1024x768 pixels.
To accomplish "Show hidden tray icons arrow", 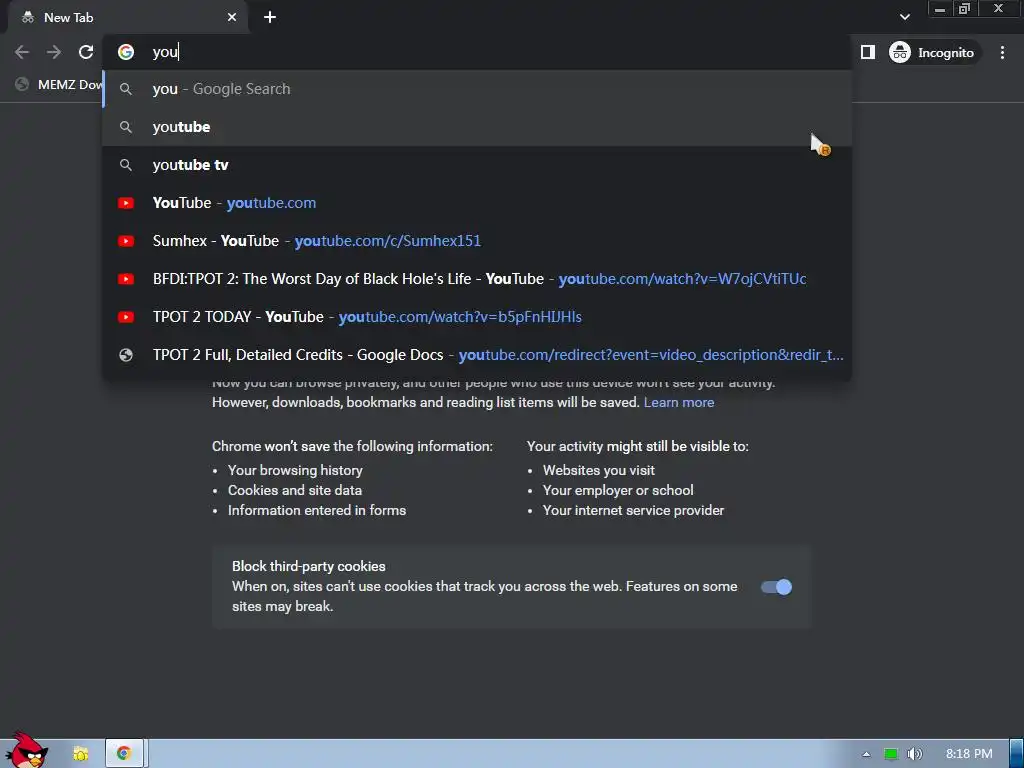I will click(866, 754).
